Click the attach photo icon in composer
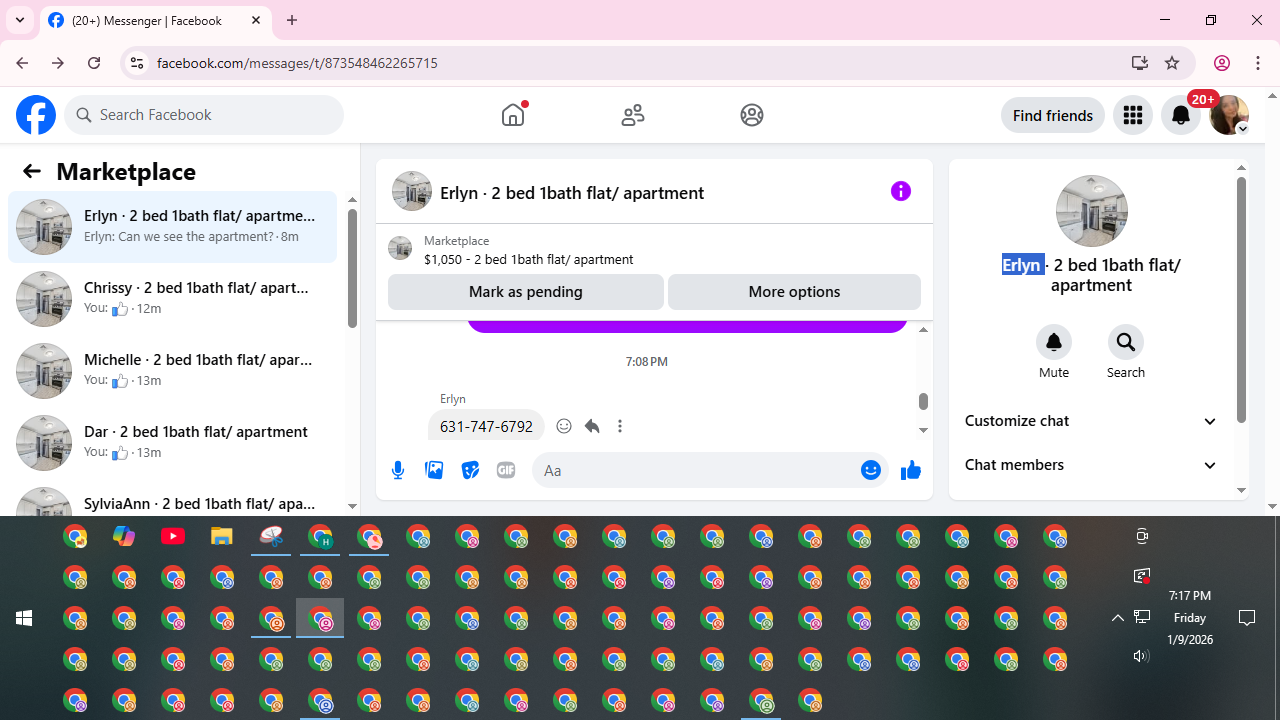This screenshot has height=720, width=1280. coord(434,470)
